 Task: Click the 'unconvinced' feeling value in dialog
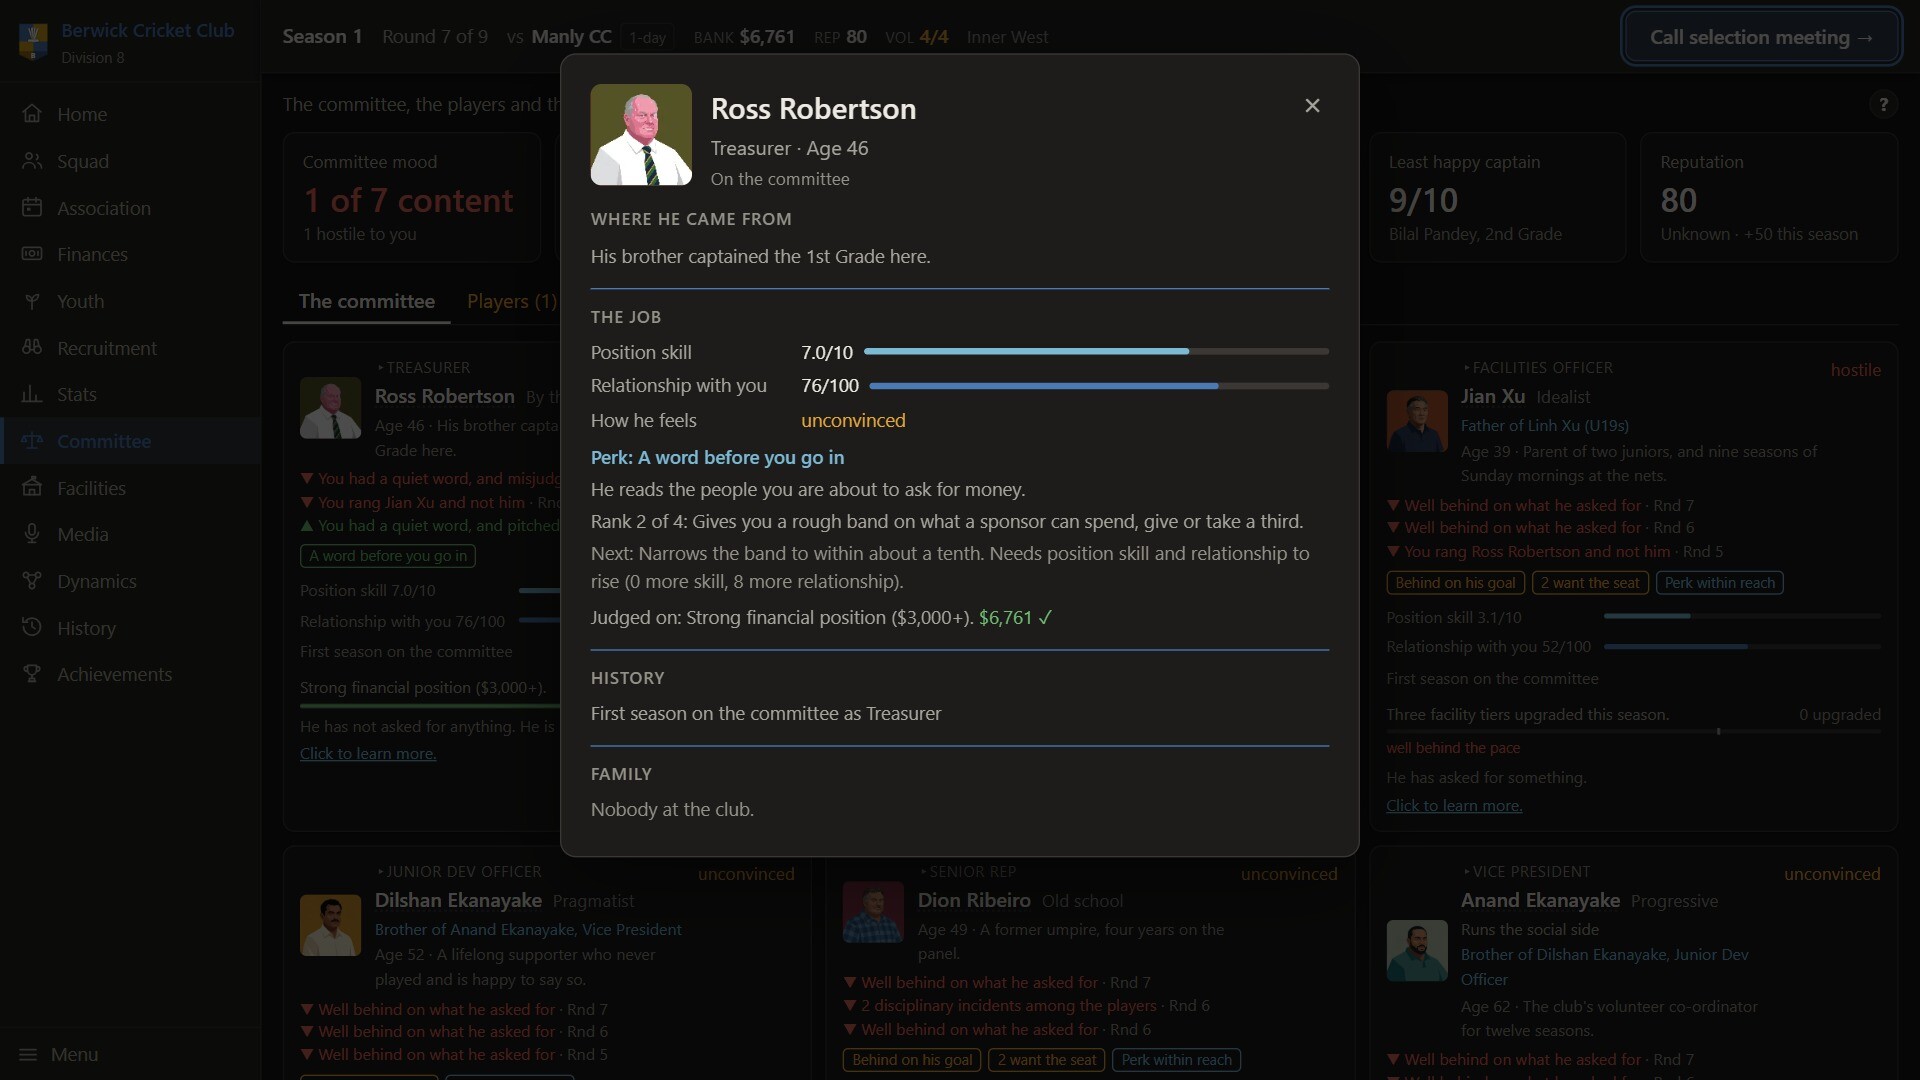[853, 421]
